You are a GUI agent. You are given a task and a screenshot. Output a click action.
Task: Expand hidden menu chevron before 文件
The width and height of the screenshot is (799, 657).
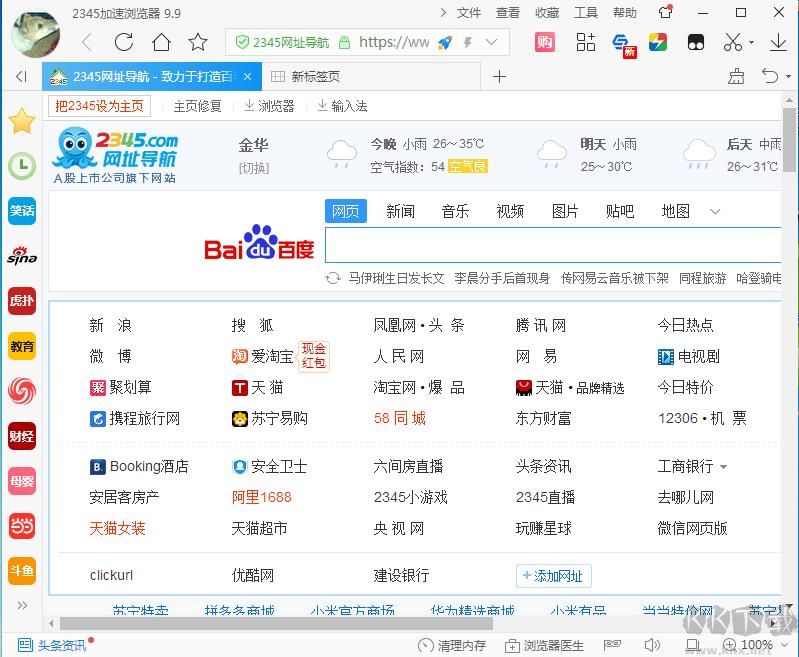click(x=443, y=12)
